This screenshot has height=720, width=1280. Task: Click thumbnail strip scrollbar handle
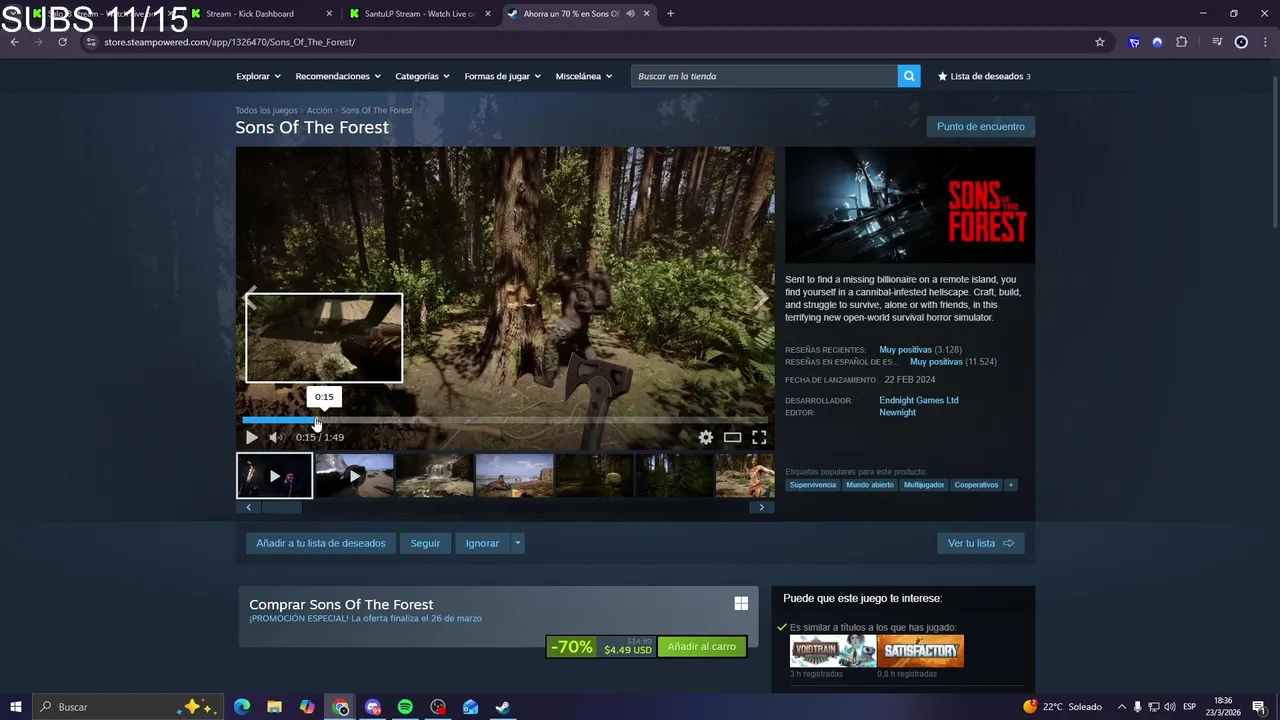point(281,507)
